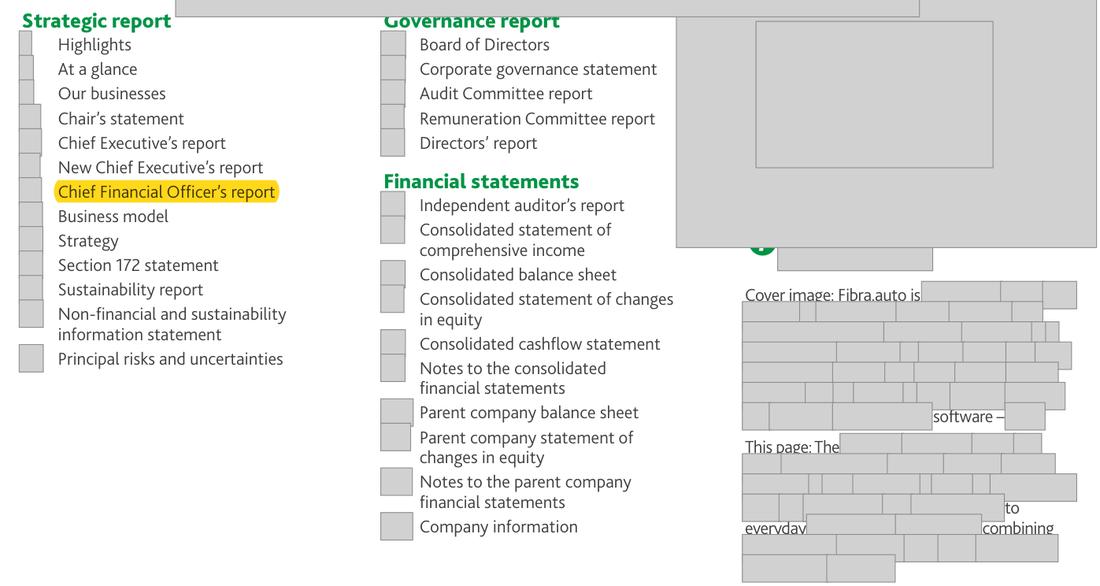Open Section 172 statement
Screen dimensions: 1100x586
pyautogui.click(x=138, y=265)
